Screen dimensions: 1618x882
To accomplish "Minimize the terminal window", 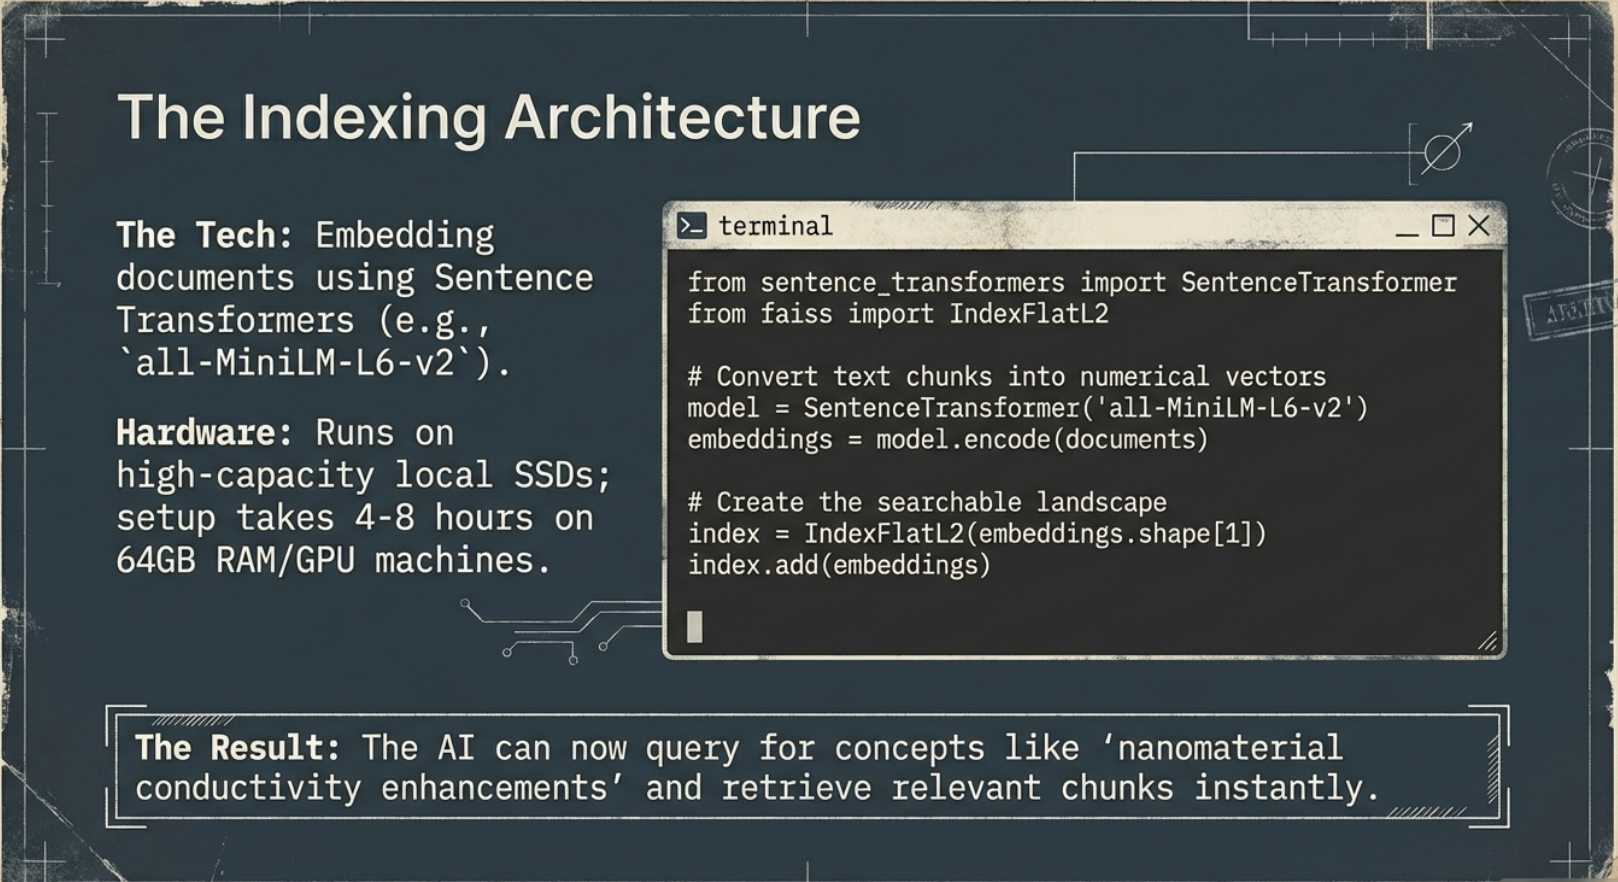I will click(1406, 228).
